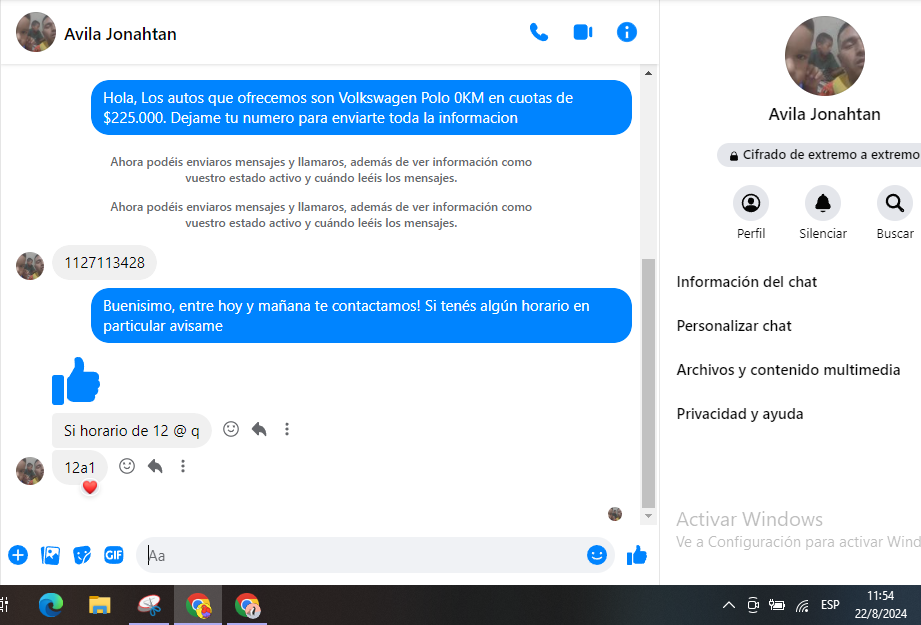This screenshot has height=625, width=921.
Task: Click the 'Hola, Los autos que ofrecemos' message bubble
Action: point(361,107)
